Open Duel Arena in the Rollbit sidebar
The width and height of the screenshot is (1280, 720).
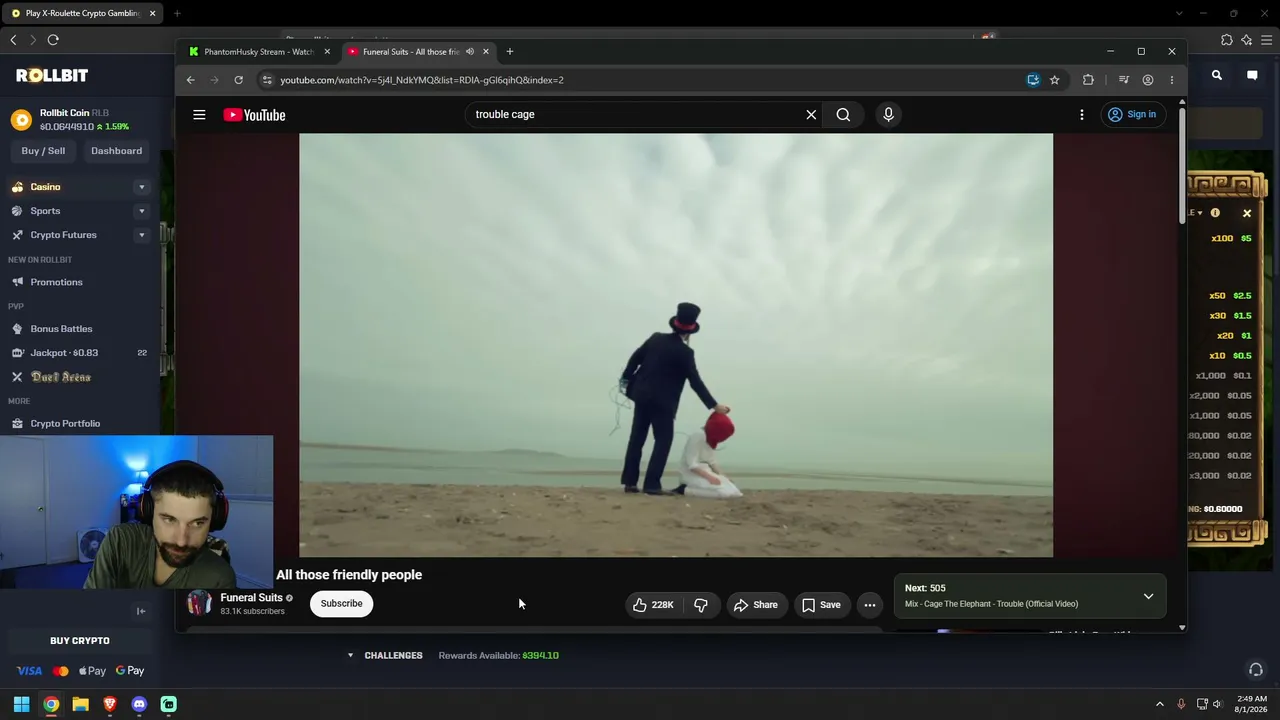tap(60, 377)
